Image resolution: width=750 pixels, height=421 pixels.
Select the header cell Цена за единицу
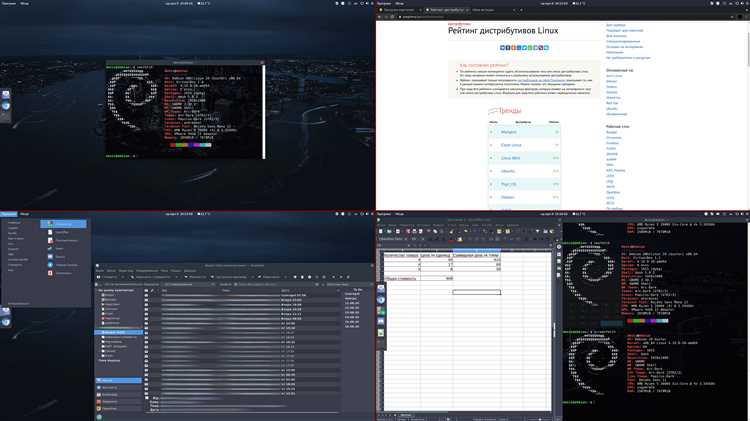pyautogui.click(x=436, y=255)
